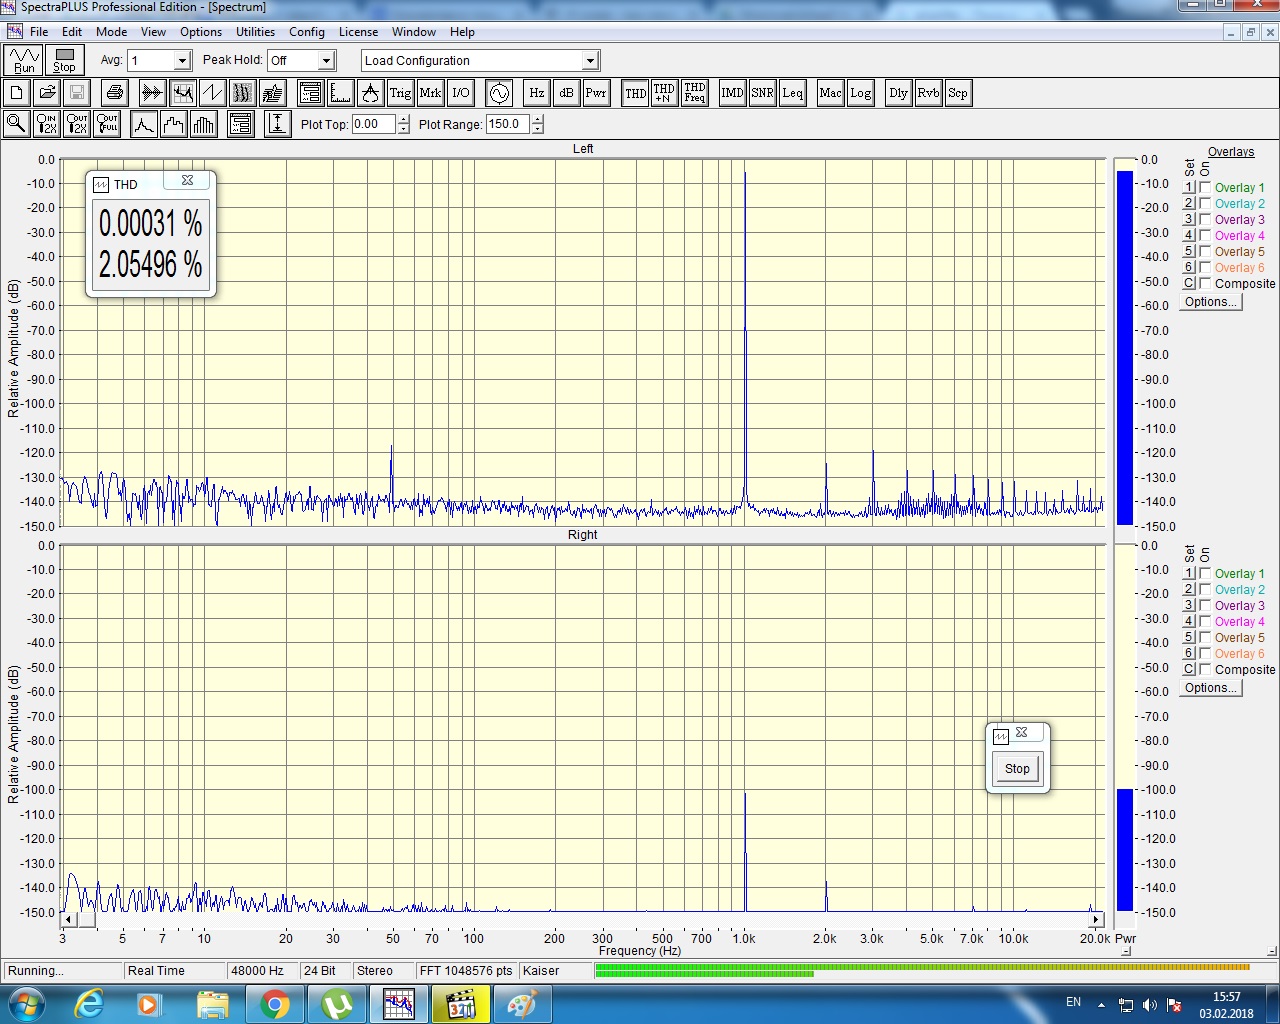Enable Overlay 1 checkbox in Left plot
Viewport: 1280px width, 1024px height.
(1205, 187)
